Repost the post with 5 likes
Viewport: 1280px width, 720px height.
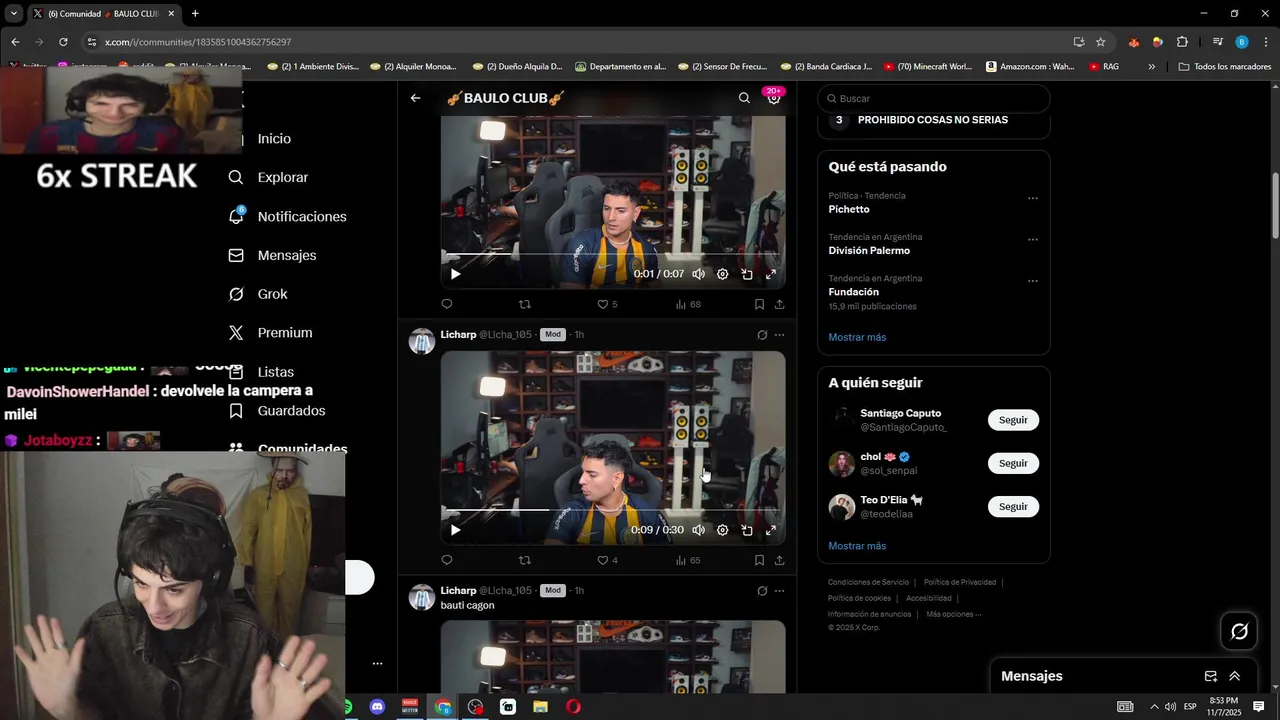[x=525, y=304]
